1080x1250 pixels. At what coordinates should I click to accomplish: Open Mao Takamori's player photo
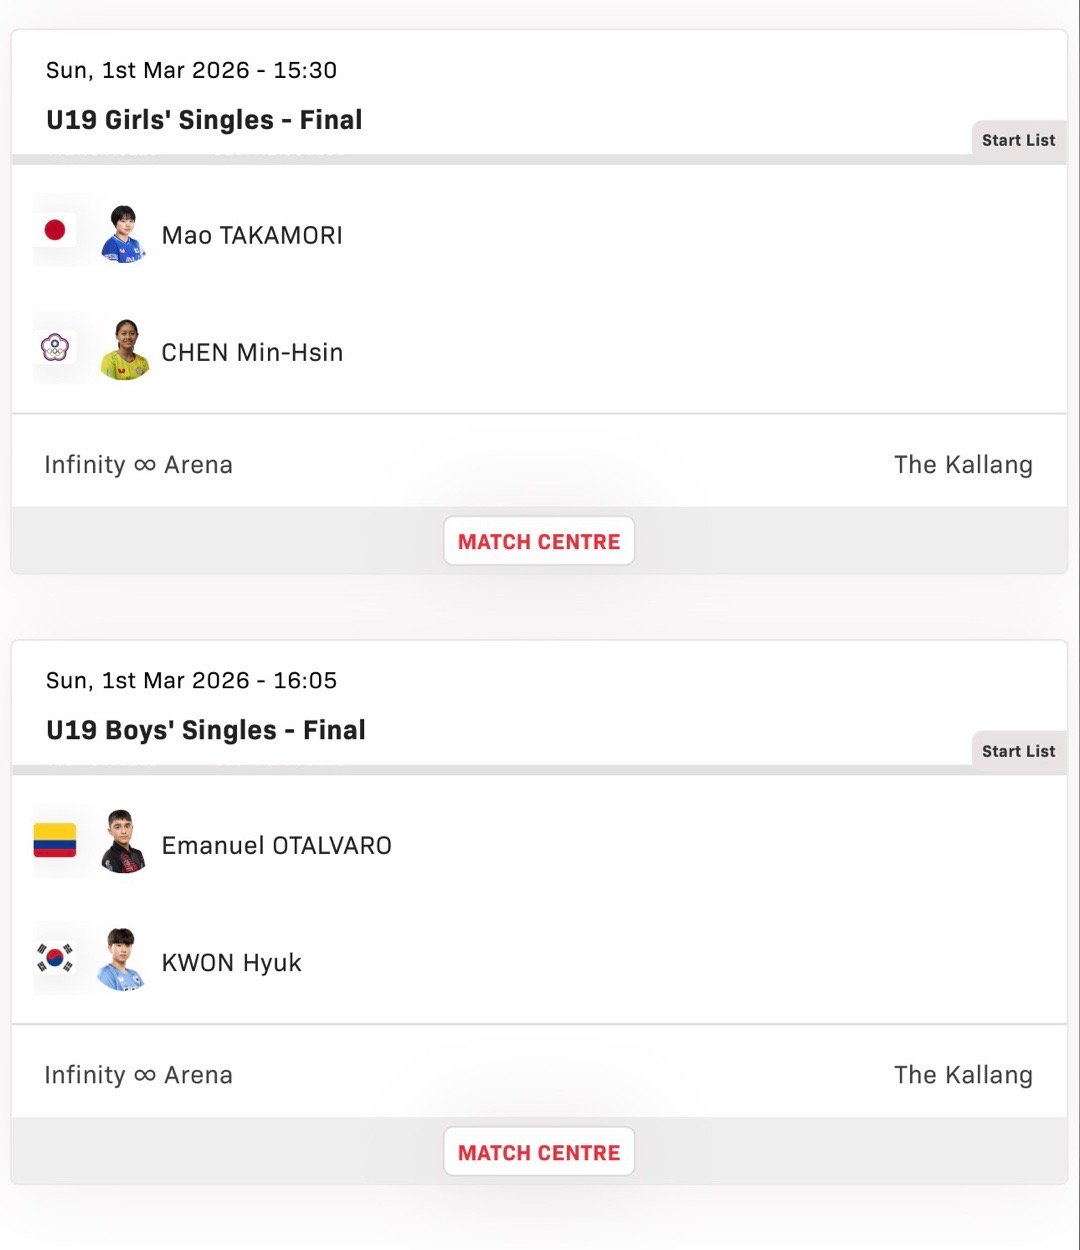click(x=124, y=234)
